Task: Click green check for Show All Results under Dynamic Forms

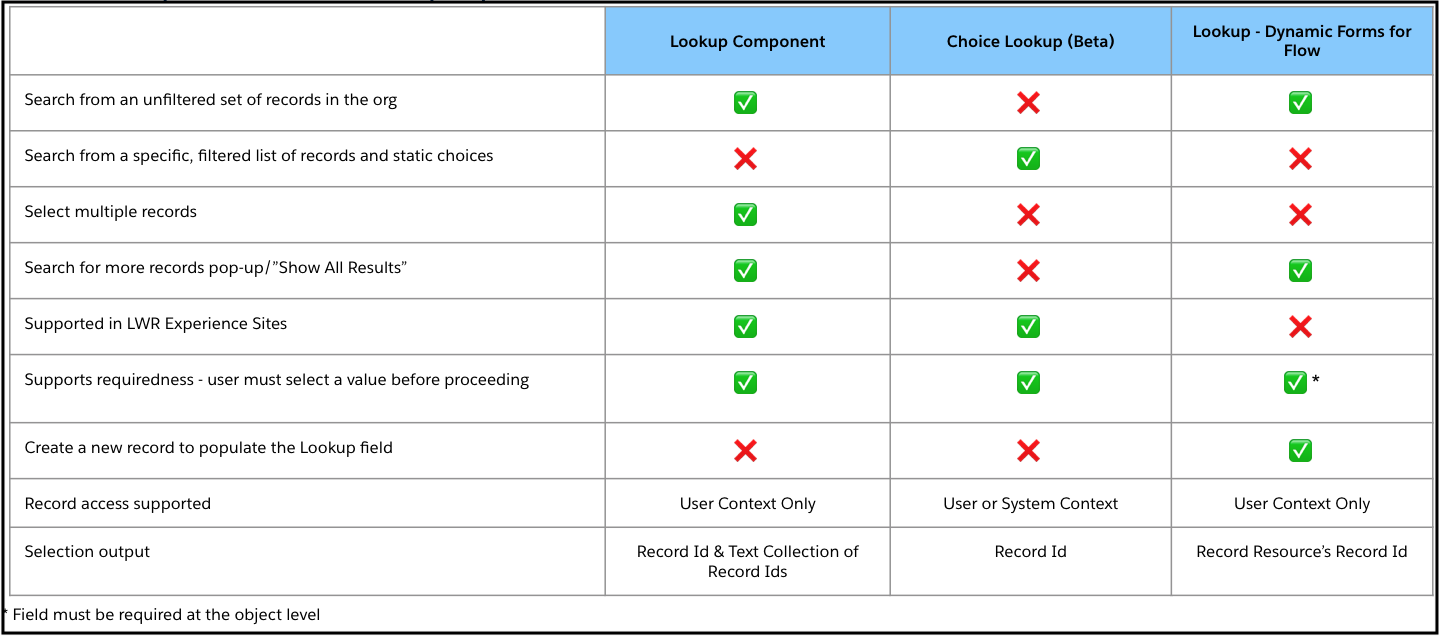Action: point(1300,270)
